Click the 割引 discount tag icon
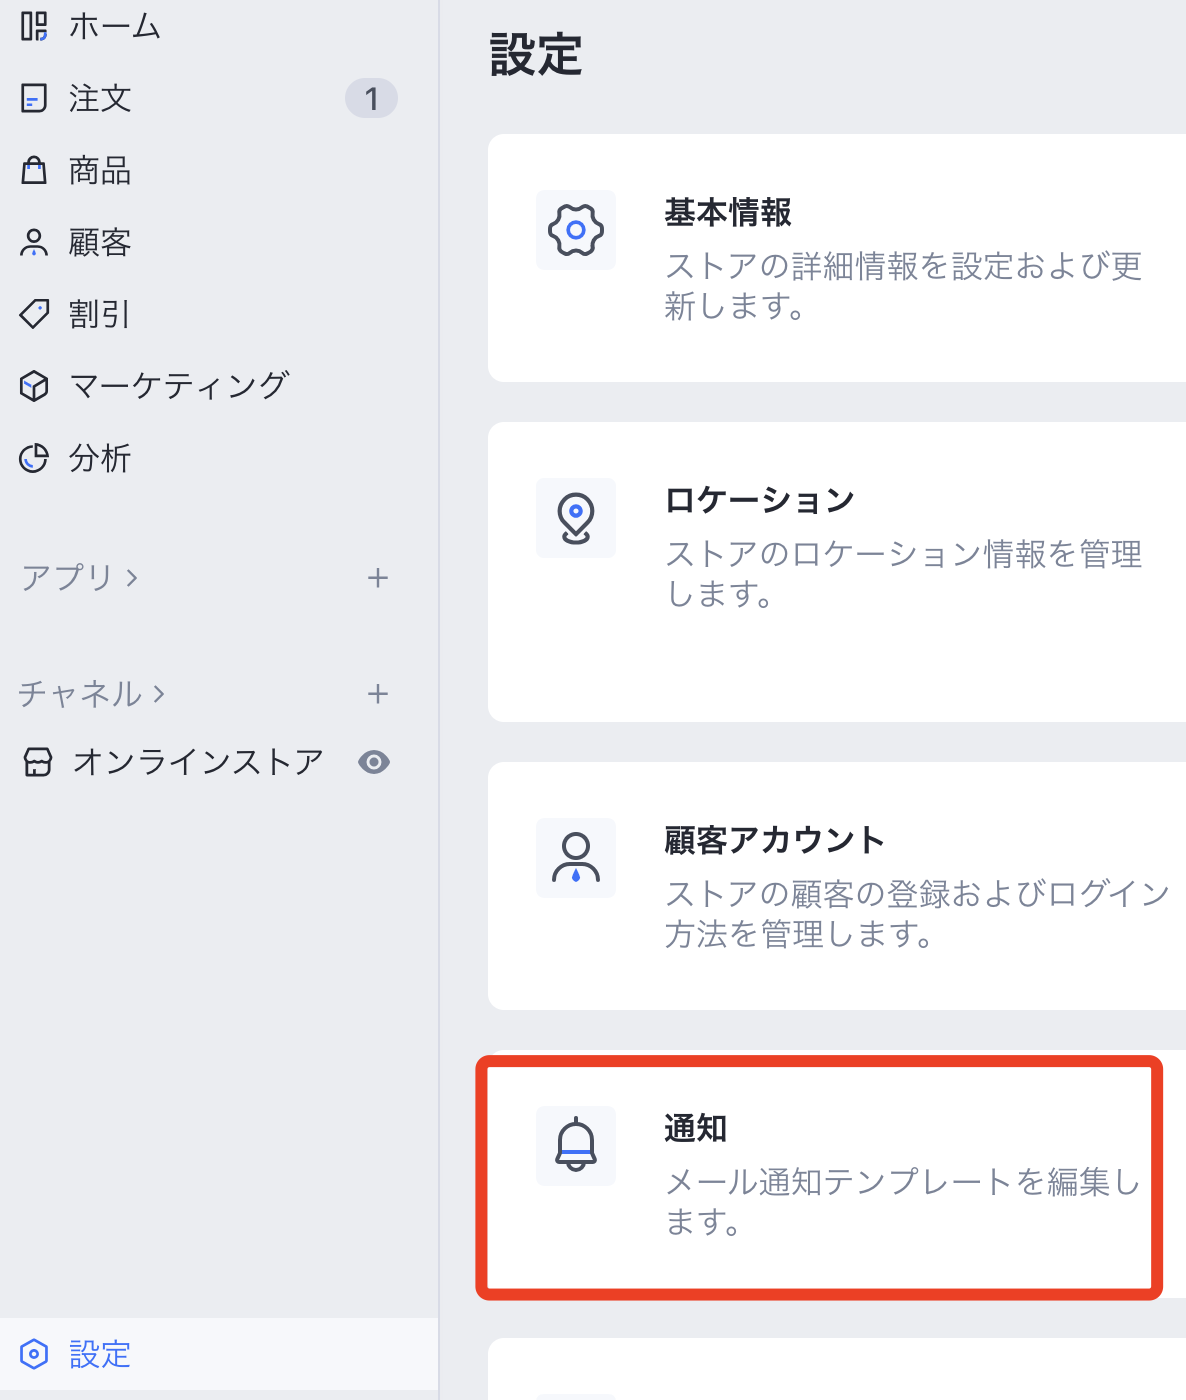 (34, 314)
